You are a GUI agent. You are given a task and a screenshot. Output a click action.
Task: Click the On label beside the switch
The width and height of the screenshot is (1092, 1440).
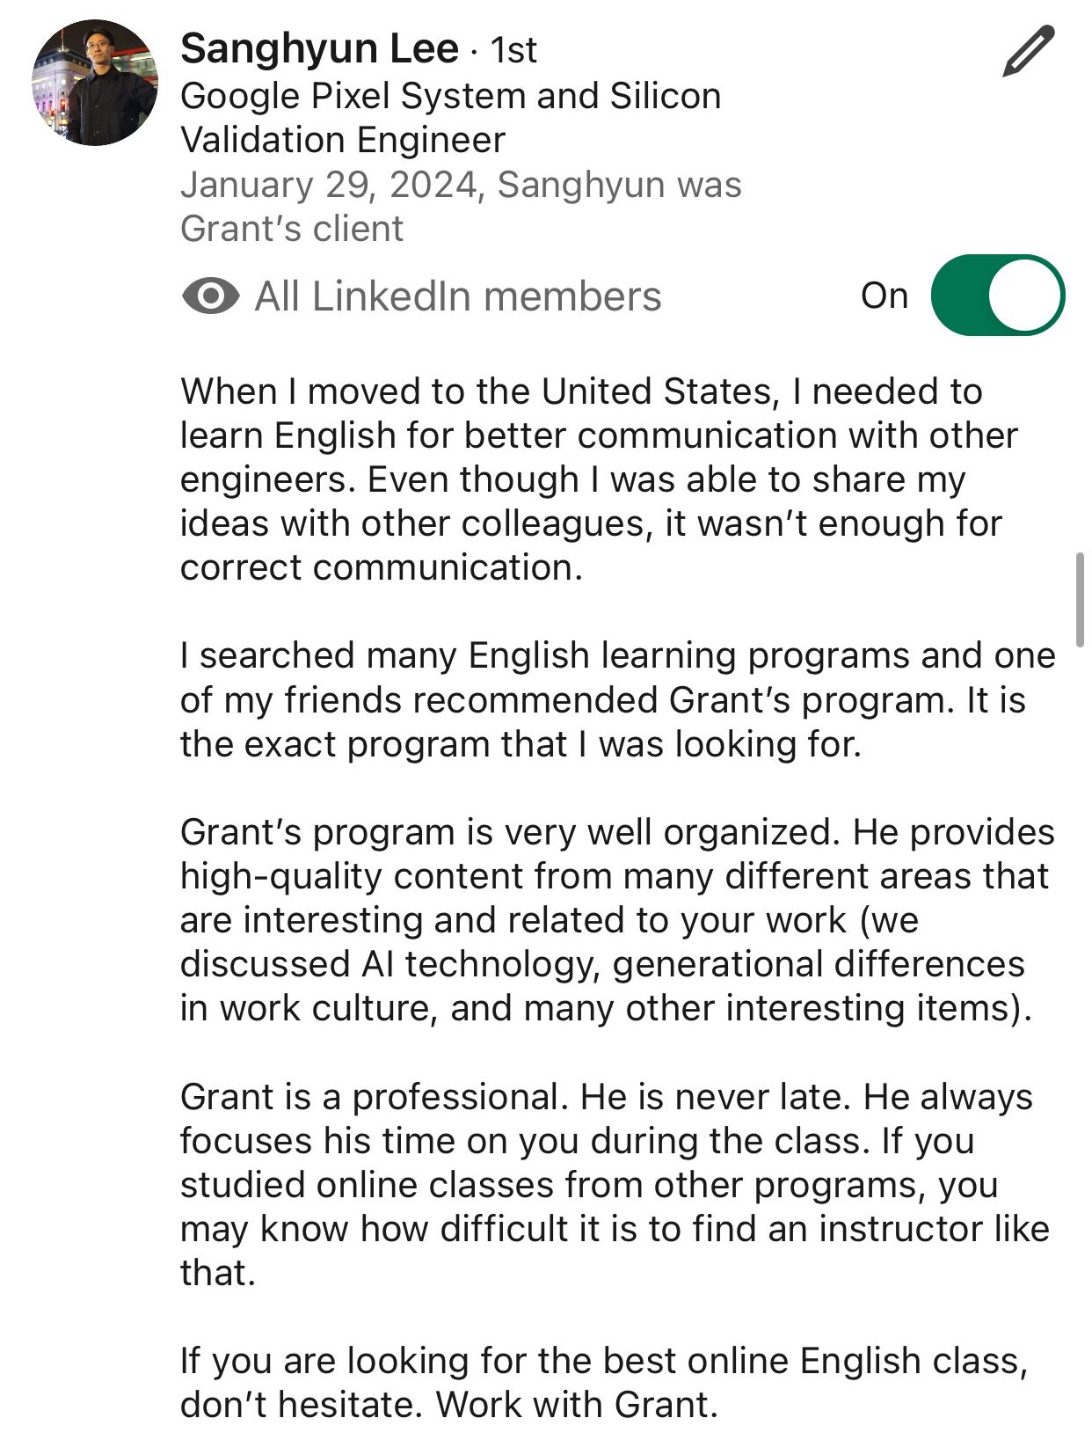tap(884, 296)
